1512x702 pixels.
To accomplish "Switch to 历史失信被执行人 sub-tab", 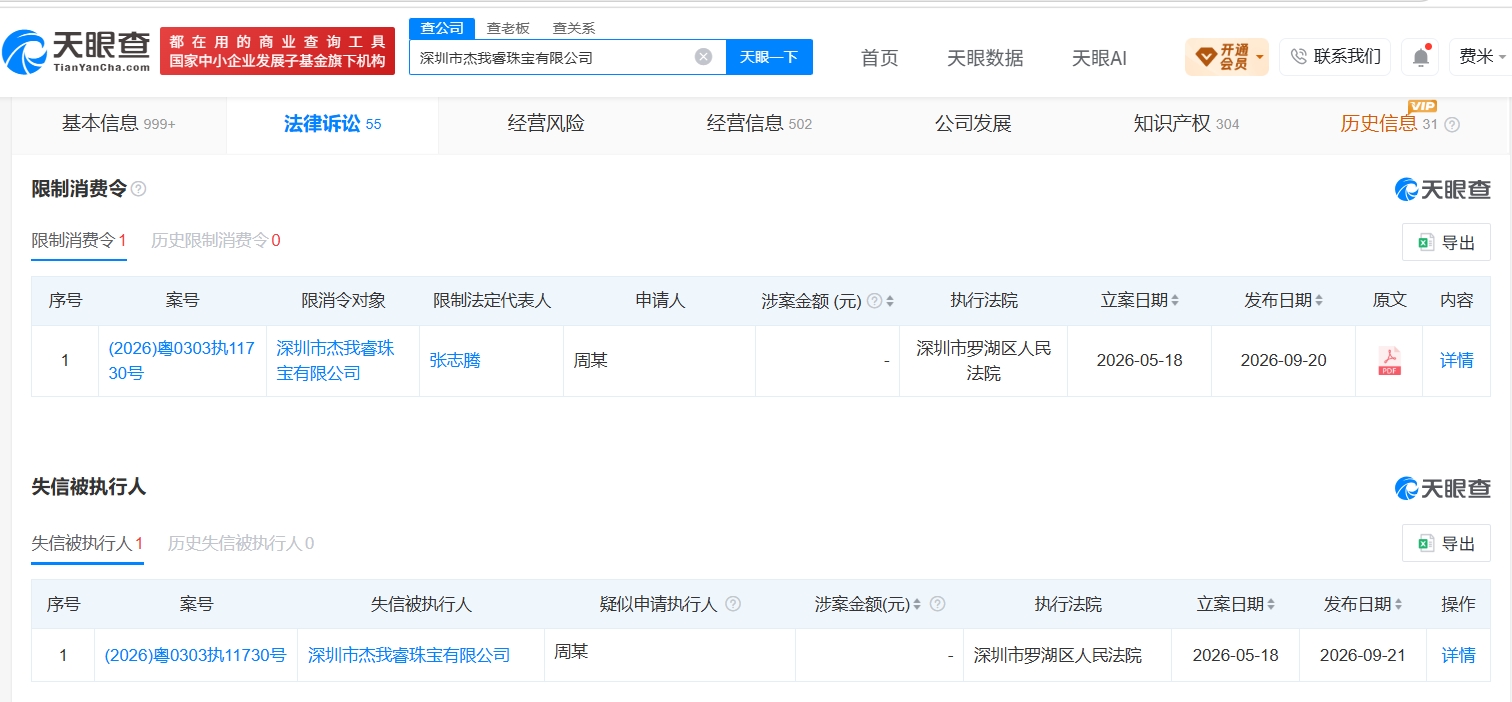I will 241,543.
